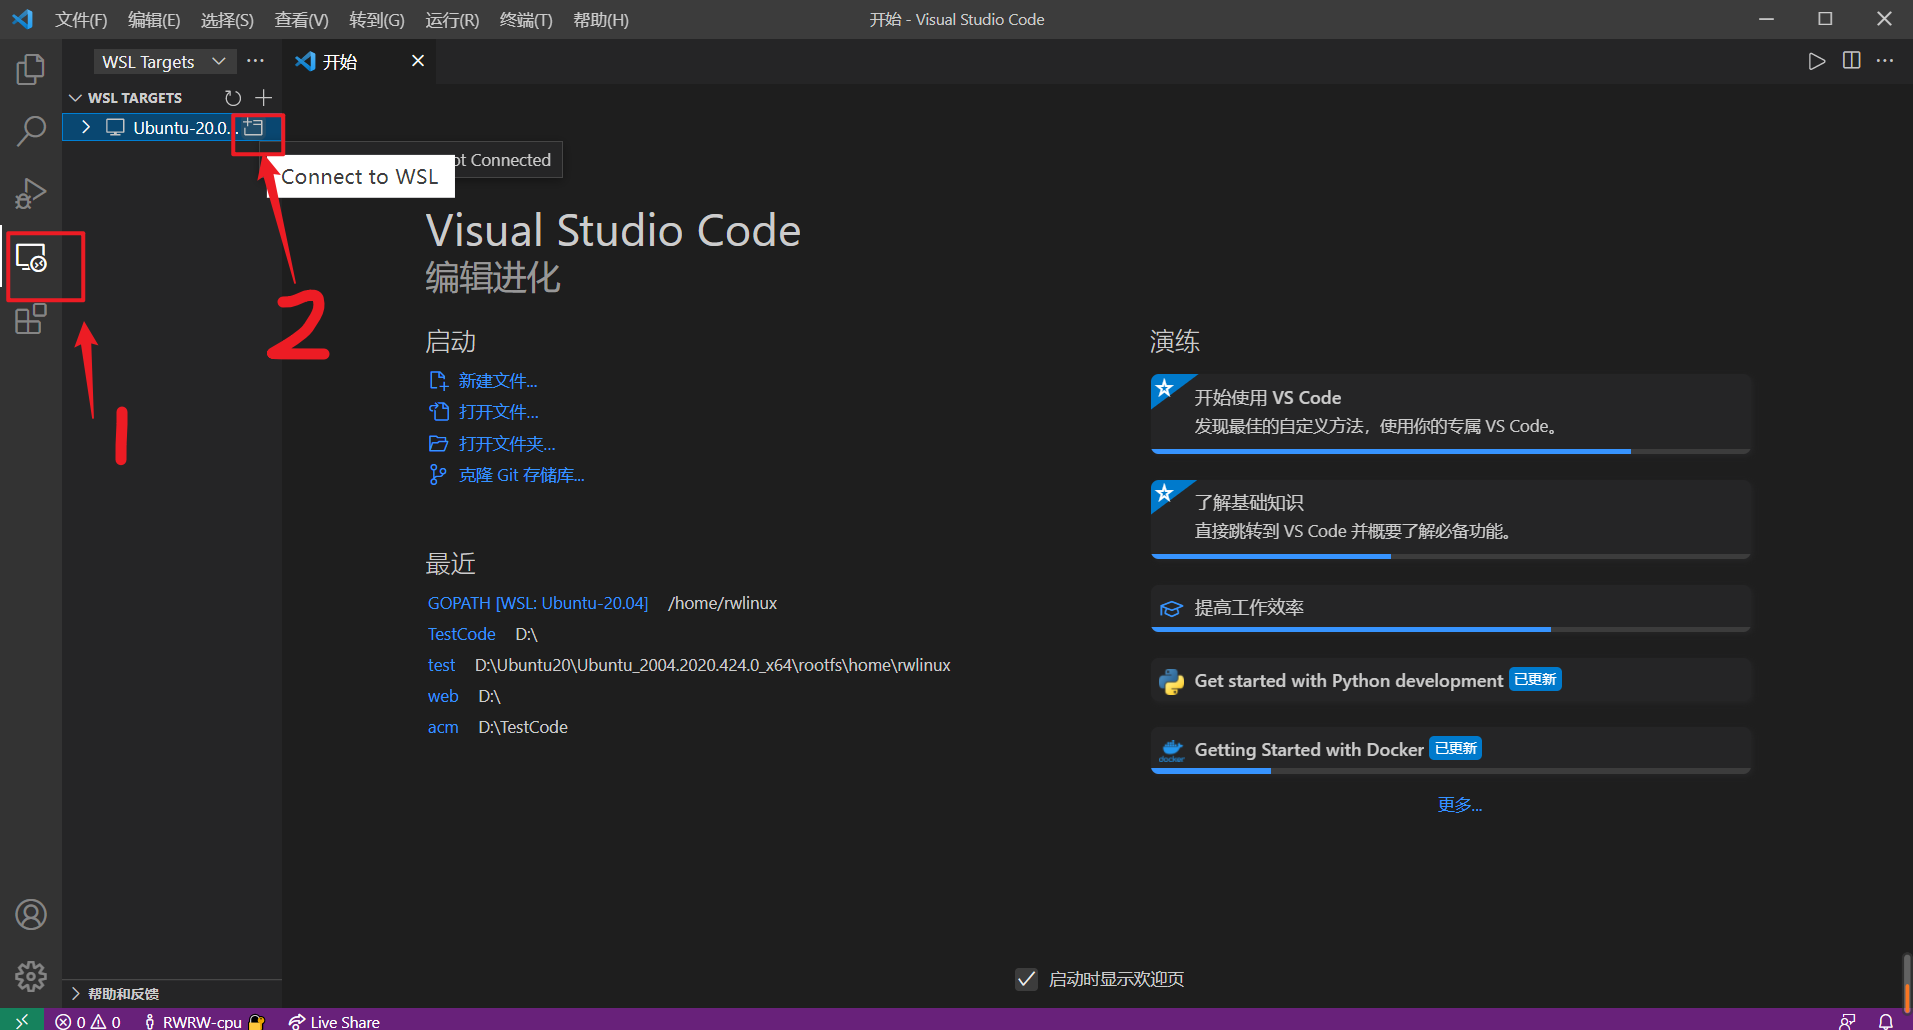Open the 运行(R) menu
This screenshot has width=1913, height=1030.
[x=452, y=20]
